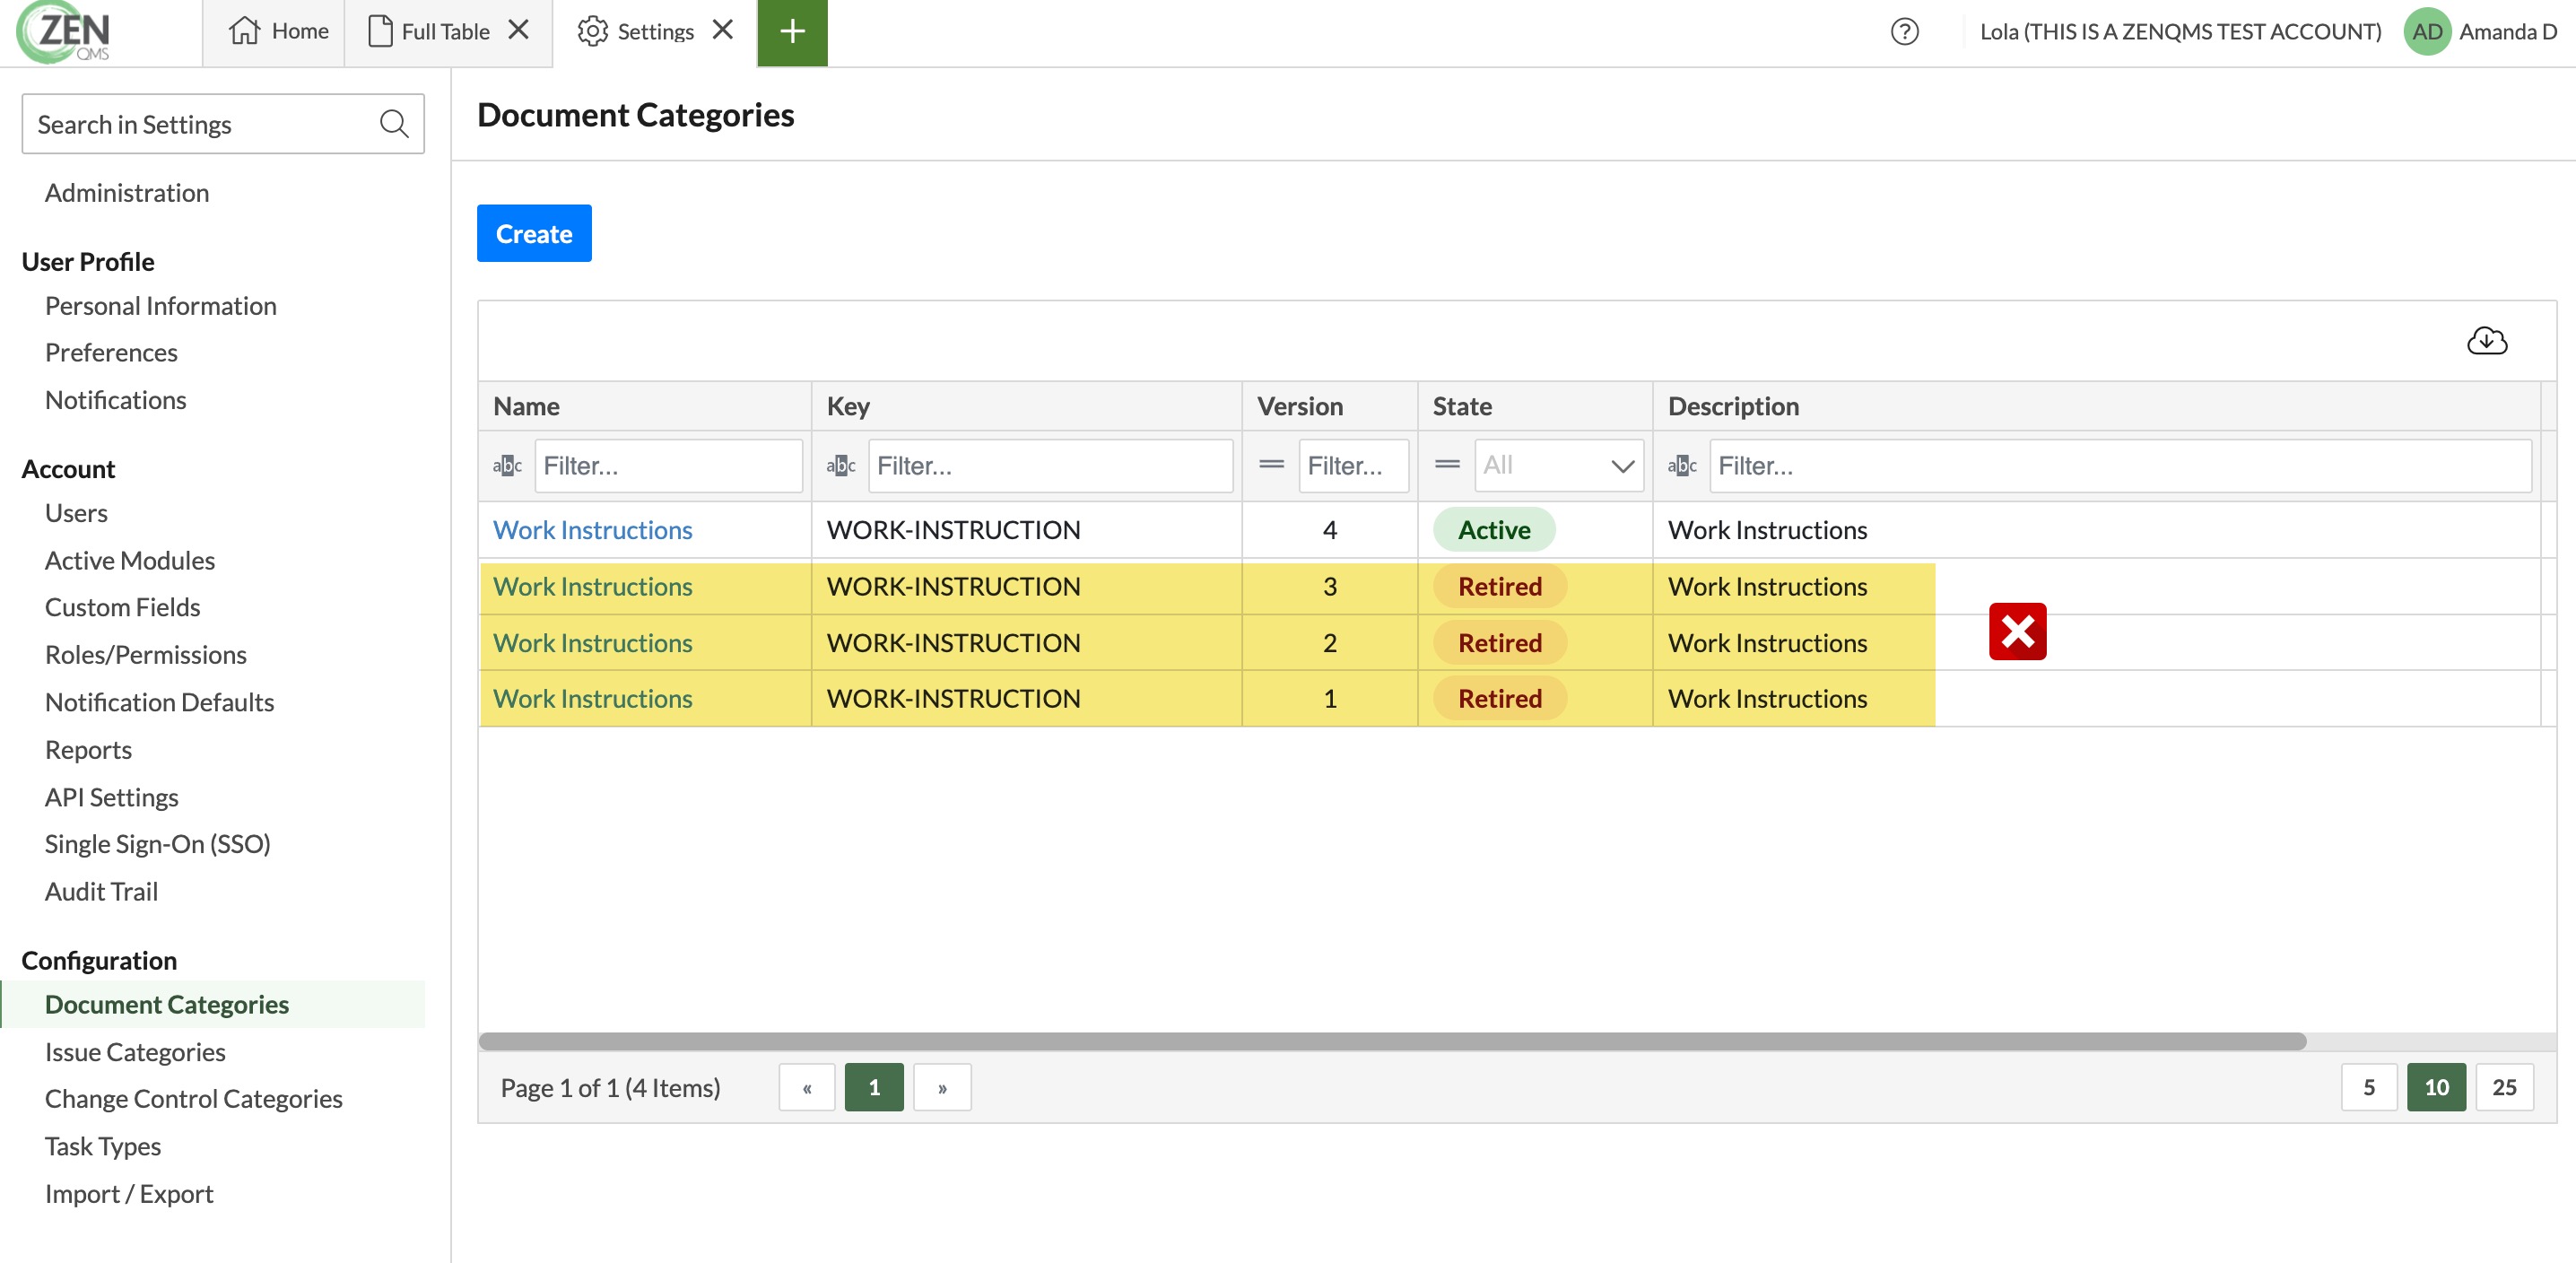Open the version 2 Work Instructions link
This screenshot has height=1263, width=2576.
(x=593, y=643)
